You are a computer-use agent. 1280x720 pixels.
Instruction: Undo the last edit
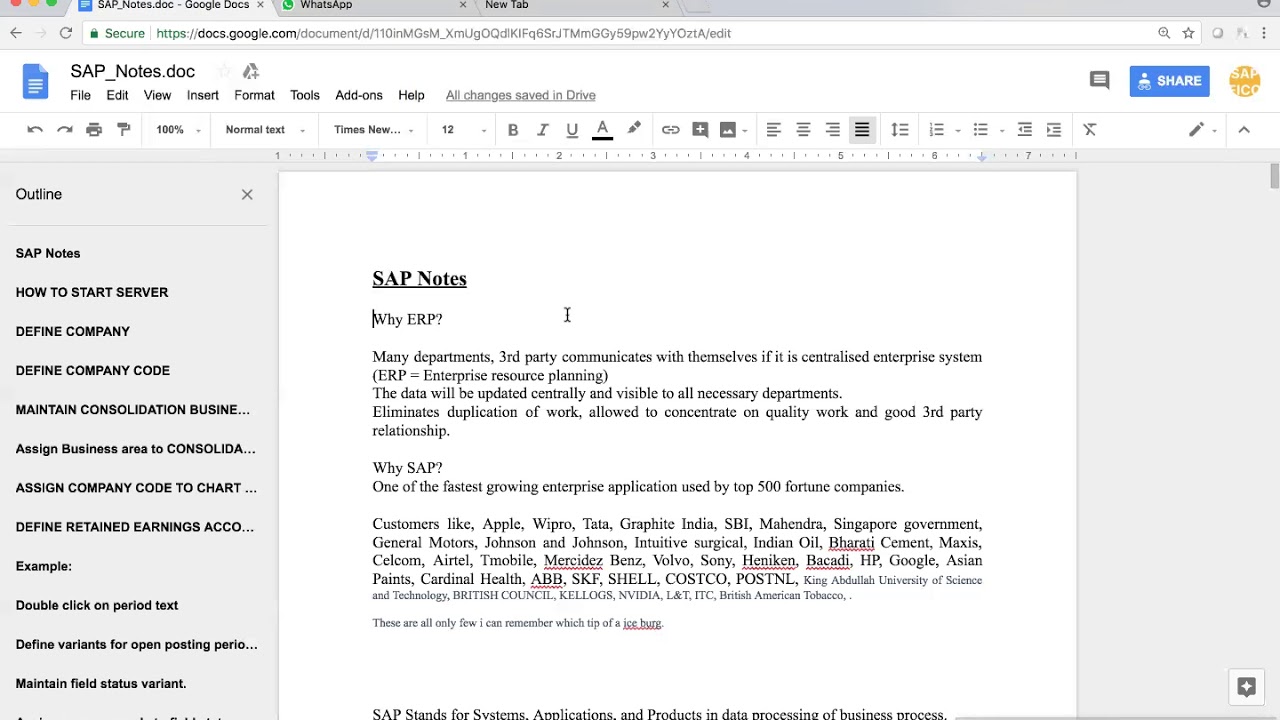click(35, 129)
